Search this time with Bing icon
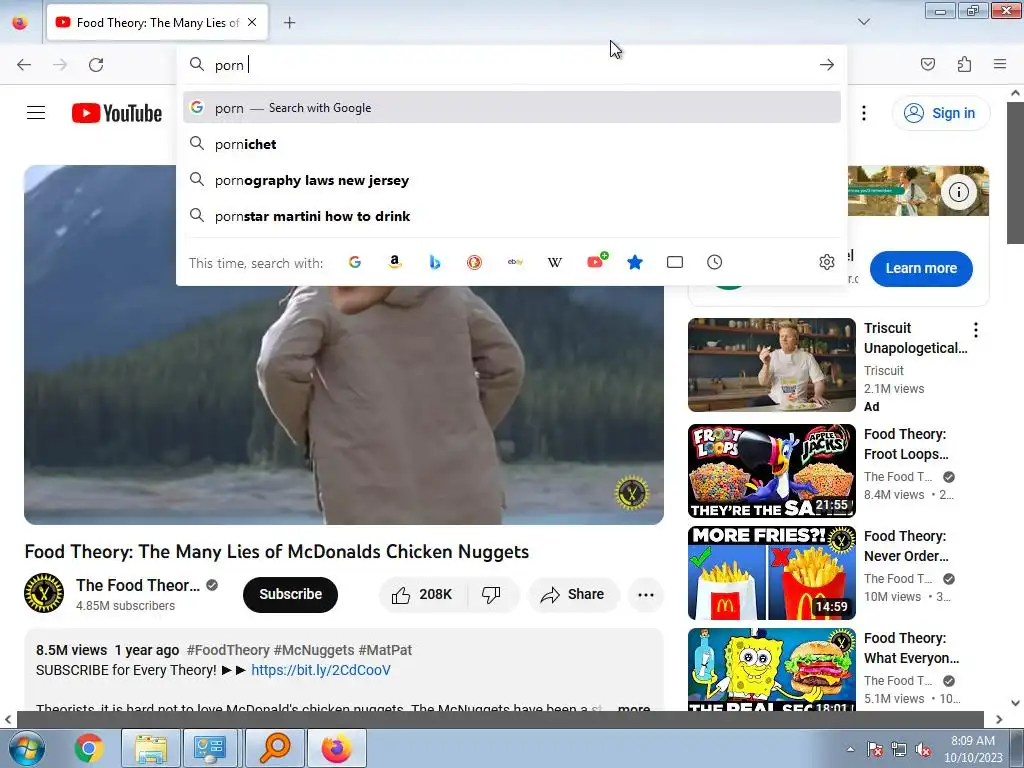1024x768 pixels. pyautogui.click(x=435, y=262)
